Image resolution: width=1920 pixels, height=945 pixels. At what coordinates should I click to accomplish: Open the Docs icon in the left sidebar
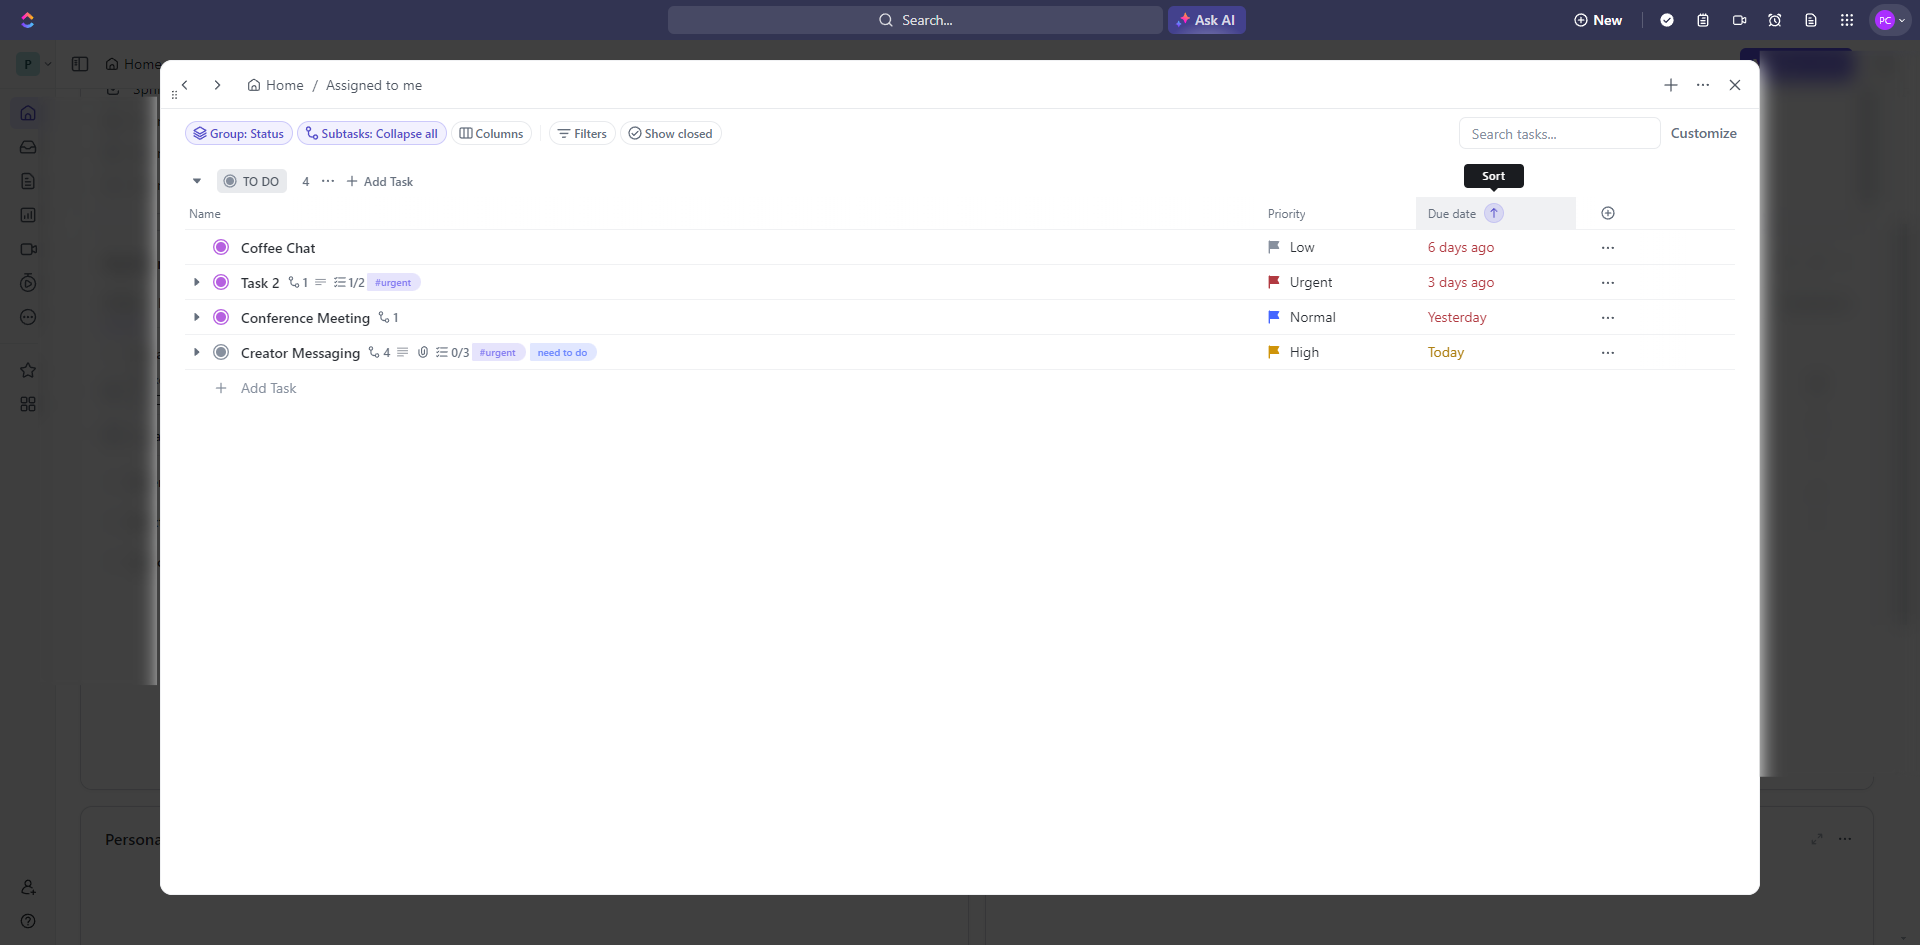pos(28,181)
